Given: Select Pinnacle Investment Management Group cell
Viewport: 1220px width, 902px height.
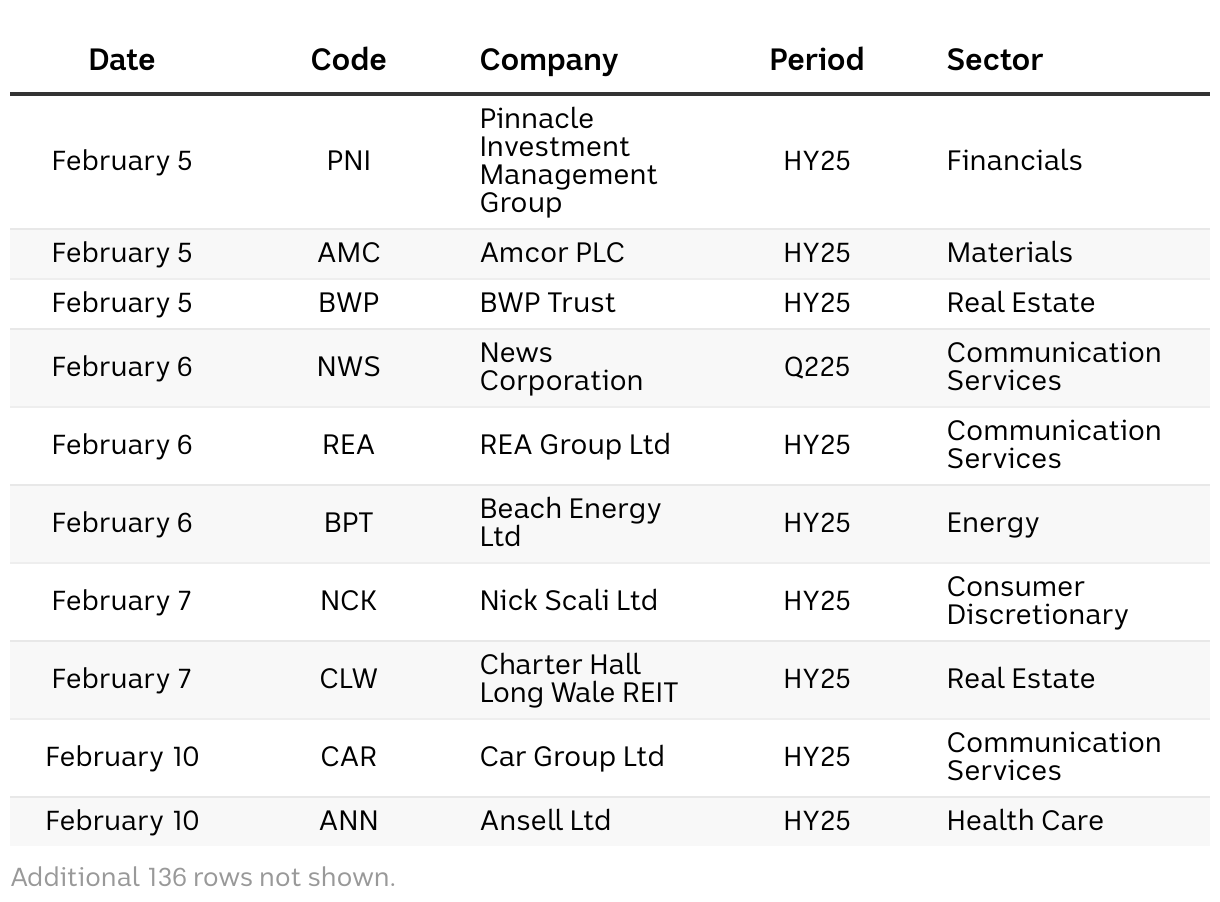Looking at the screenshot, I should click(x=568, y=161).
